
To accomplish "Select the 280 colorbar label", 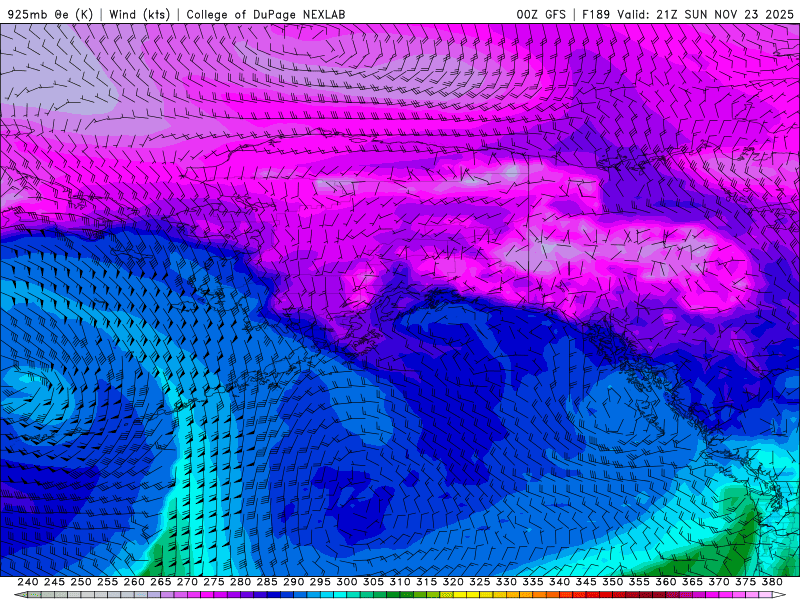I will point(240,582).
